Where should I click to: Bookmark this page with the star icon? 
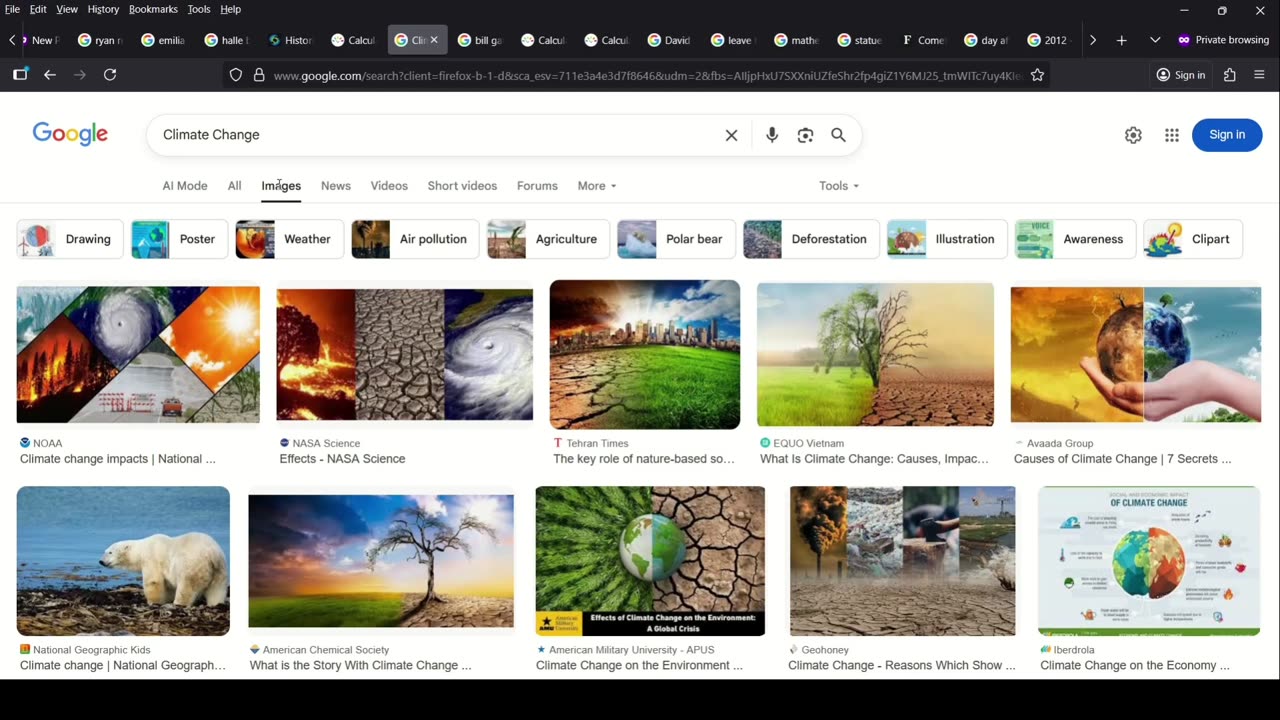1037,75
